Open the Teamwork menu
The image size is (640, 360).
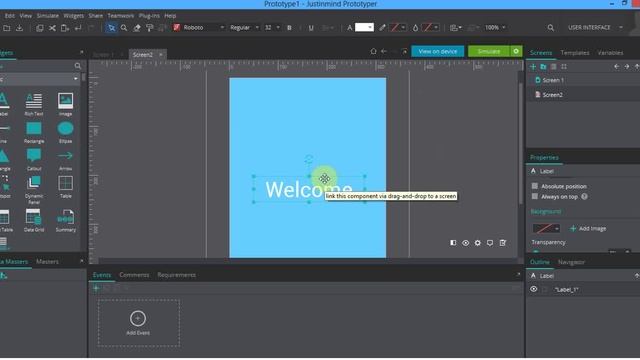121,16
